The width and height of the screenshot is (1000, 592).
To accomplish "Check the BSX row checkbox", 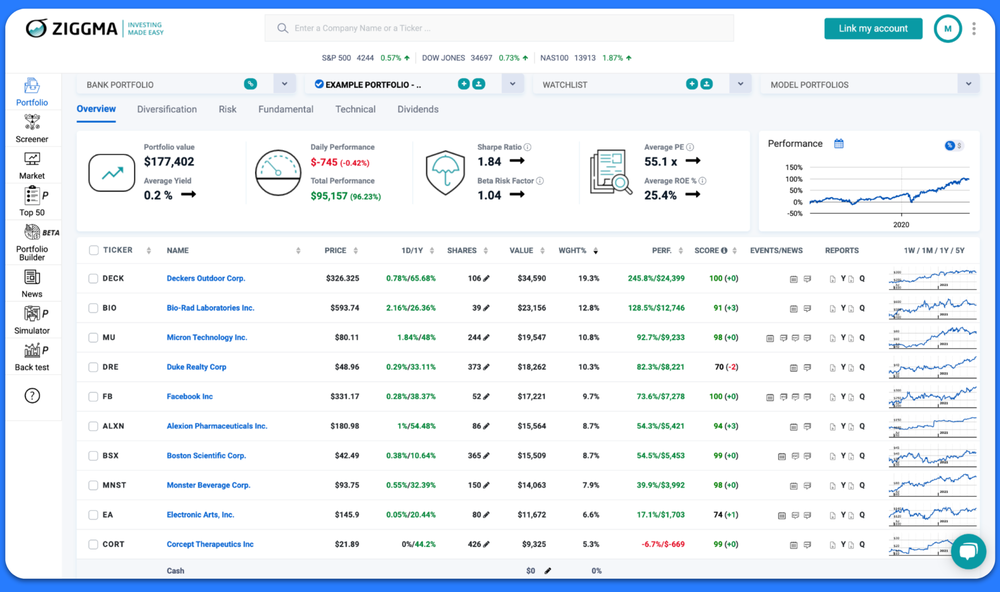I will (93, 456).
